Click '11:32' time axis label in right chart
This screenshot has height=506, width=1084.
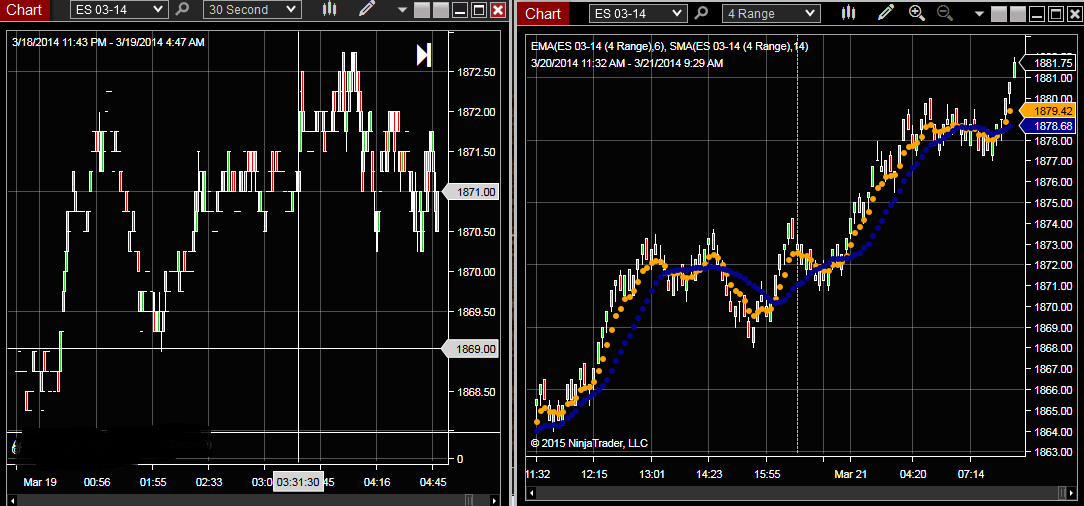[x=537, y=475]
